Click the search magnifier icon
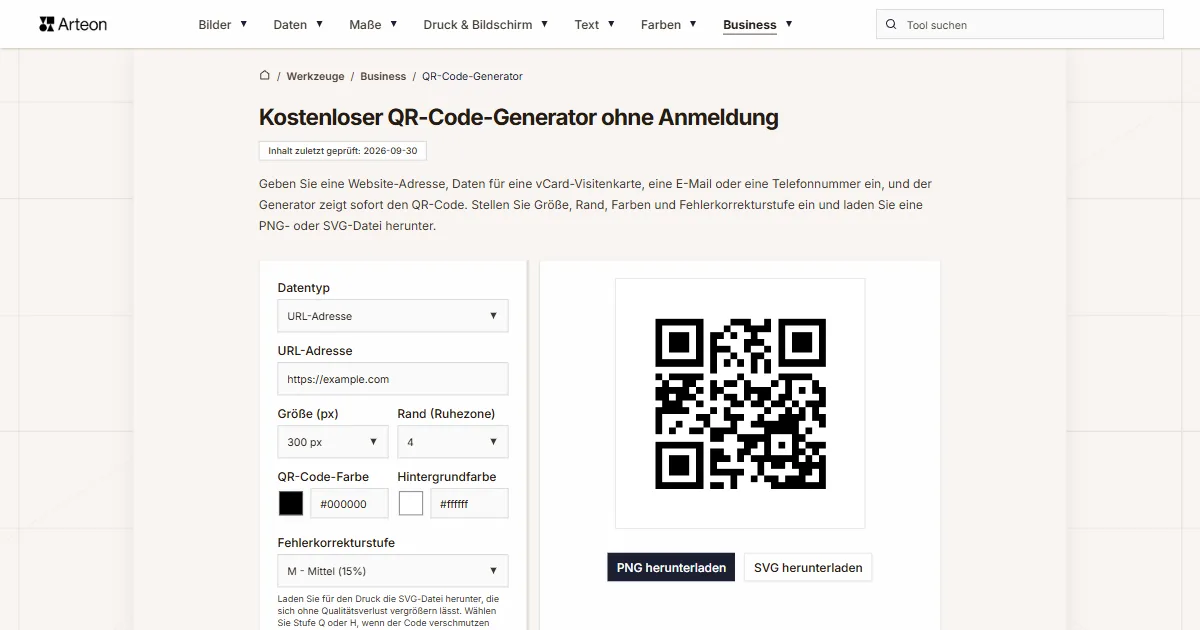This screenshot has width=1200, height=630. click(x=891, y=25)
